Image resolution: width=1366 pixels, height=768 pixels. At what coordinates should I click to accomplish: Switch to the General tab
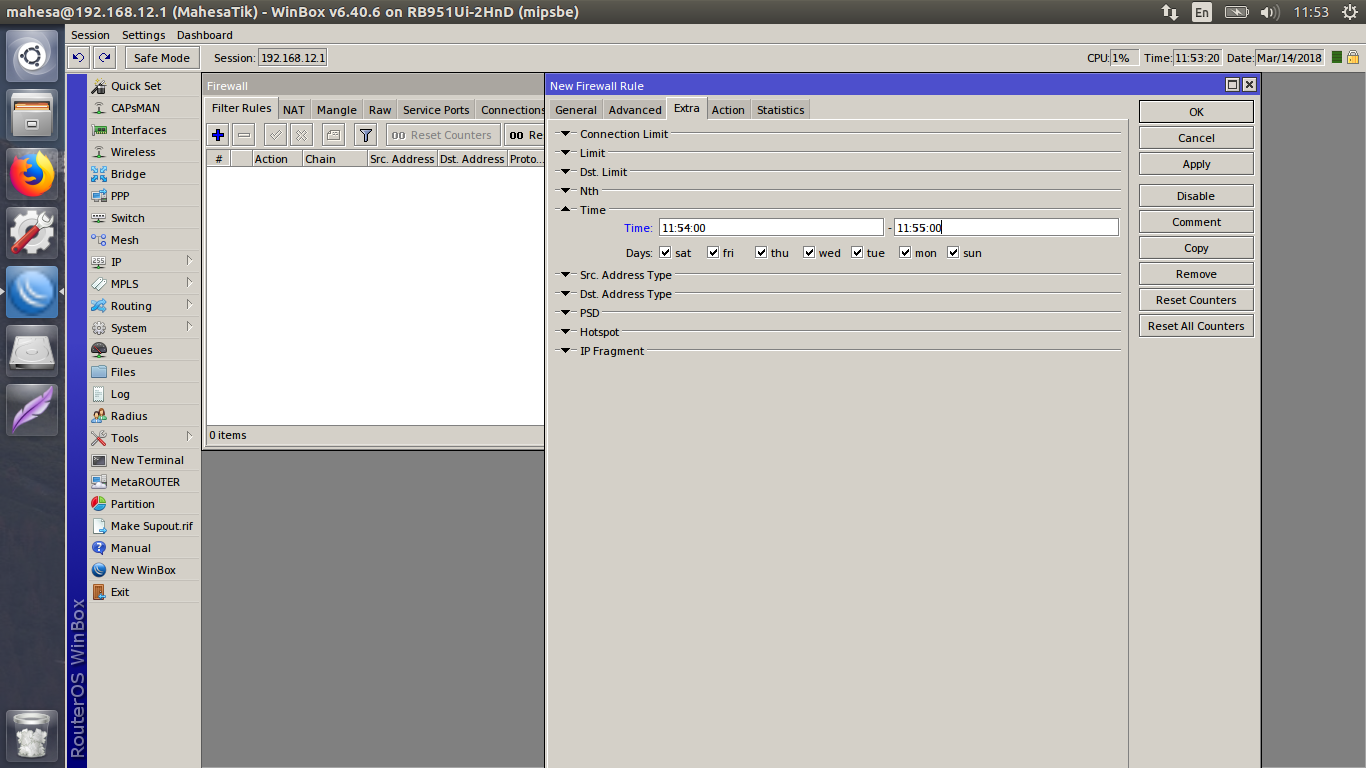[x=576, y=110]
